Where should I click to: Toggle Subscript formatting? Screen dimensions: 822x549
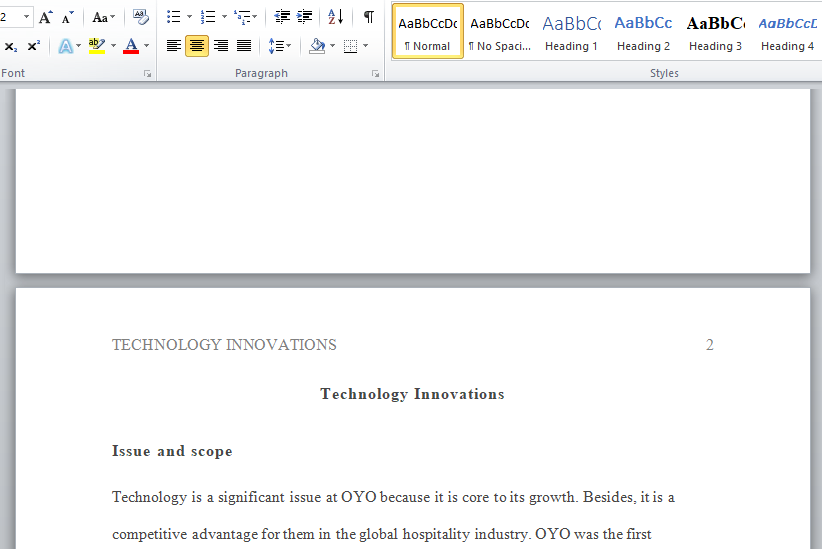(10, 46)
